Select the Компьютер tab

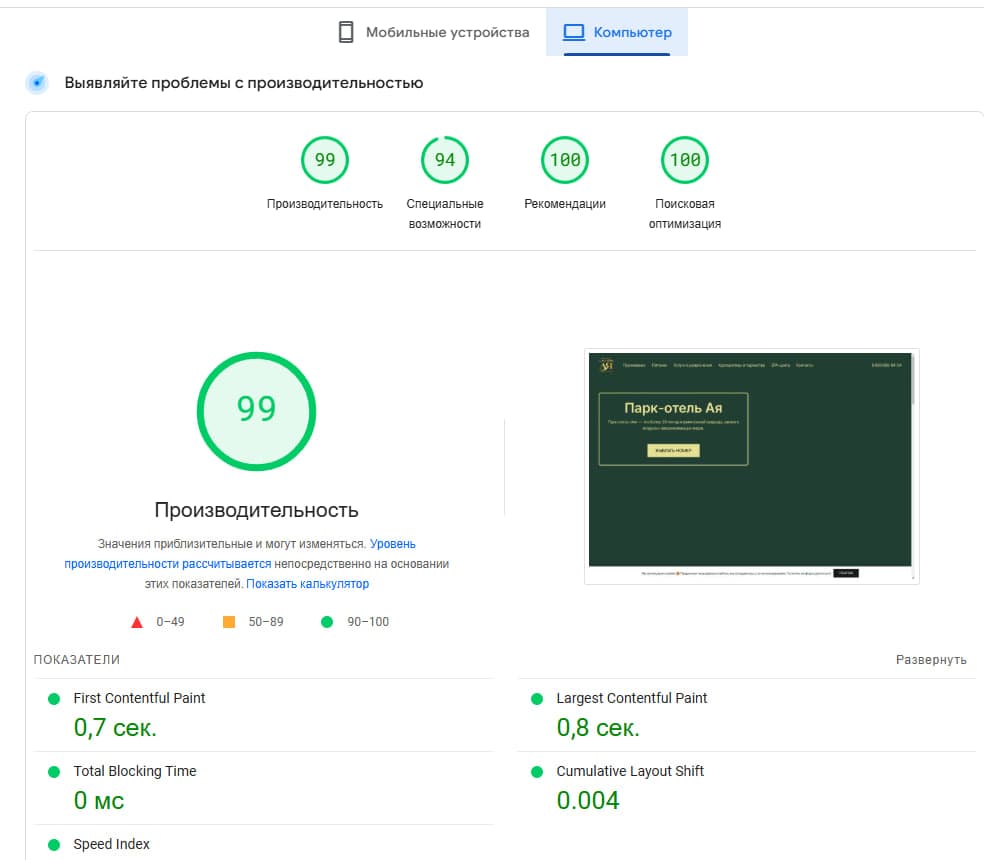coord(617,32)
